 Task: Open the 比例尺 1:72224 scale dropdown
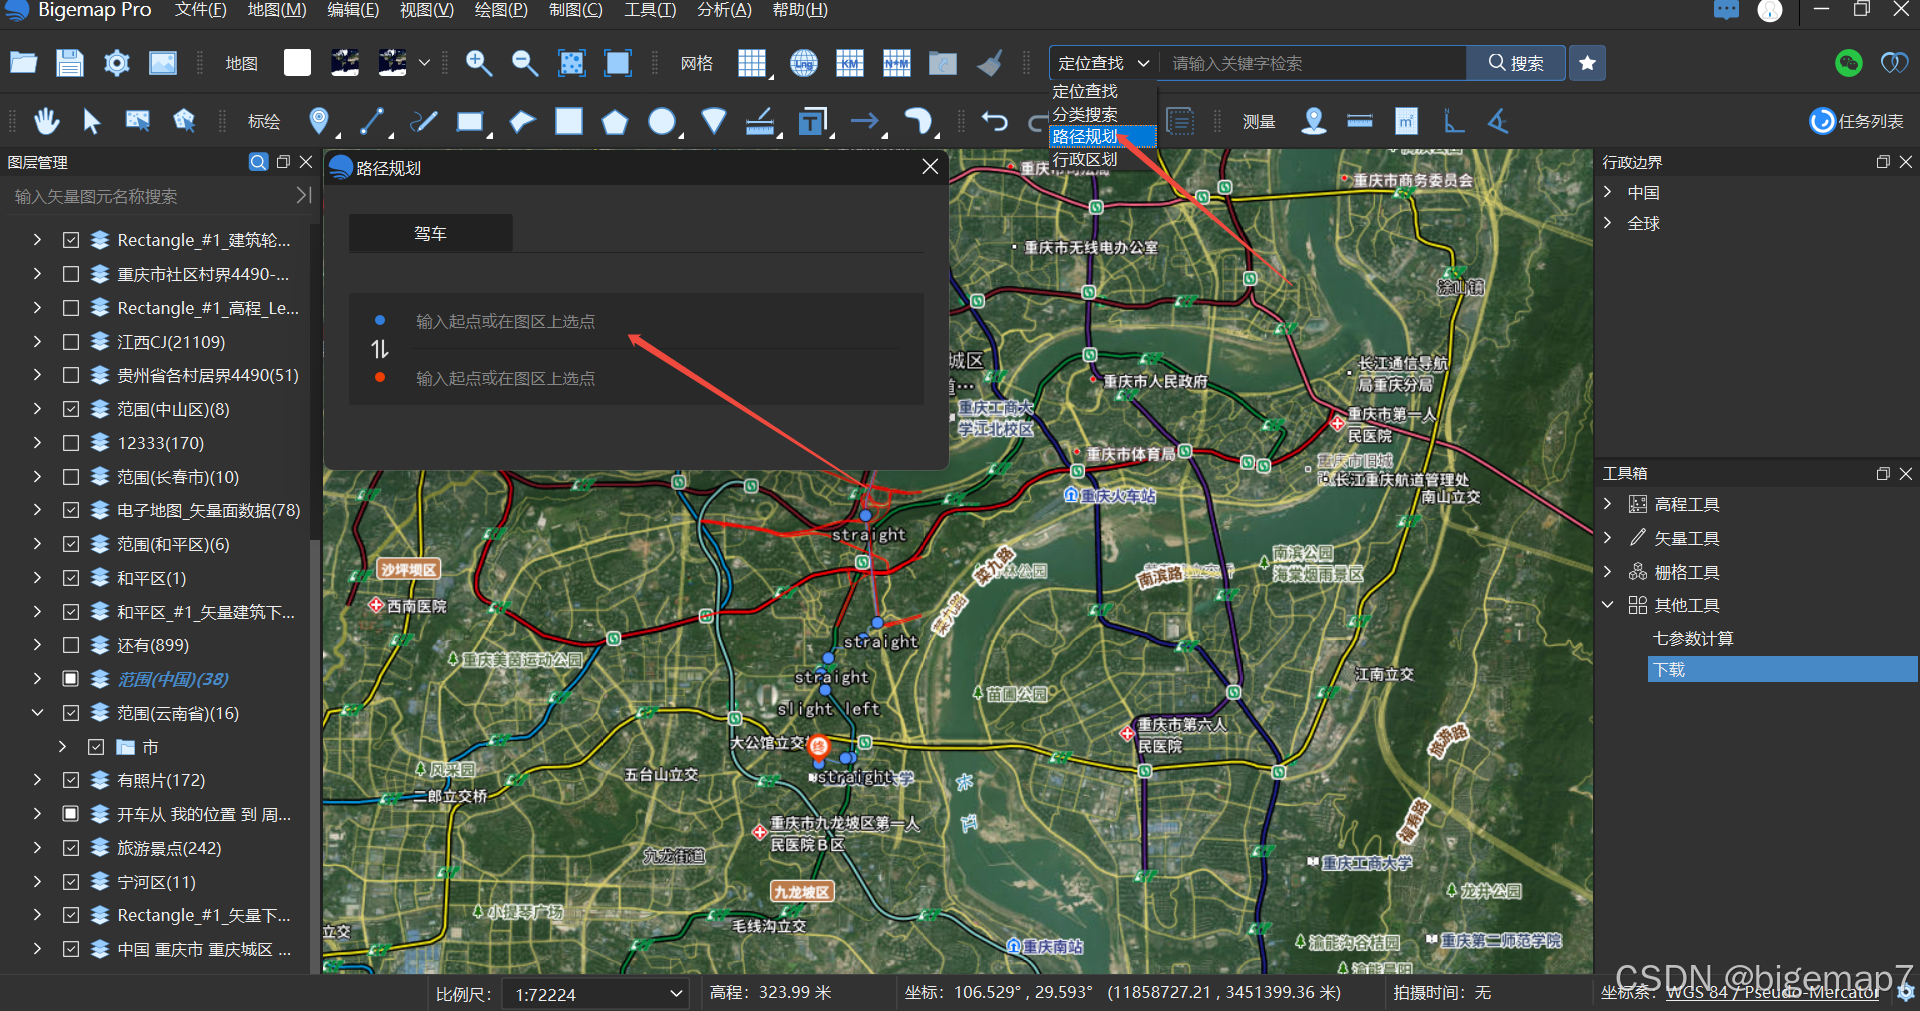(596, 994)
